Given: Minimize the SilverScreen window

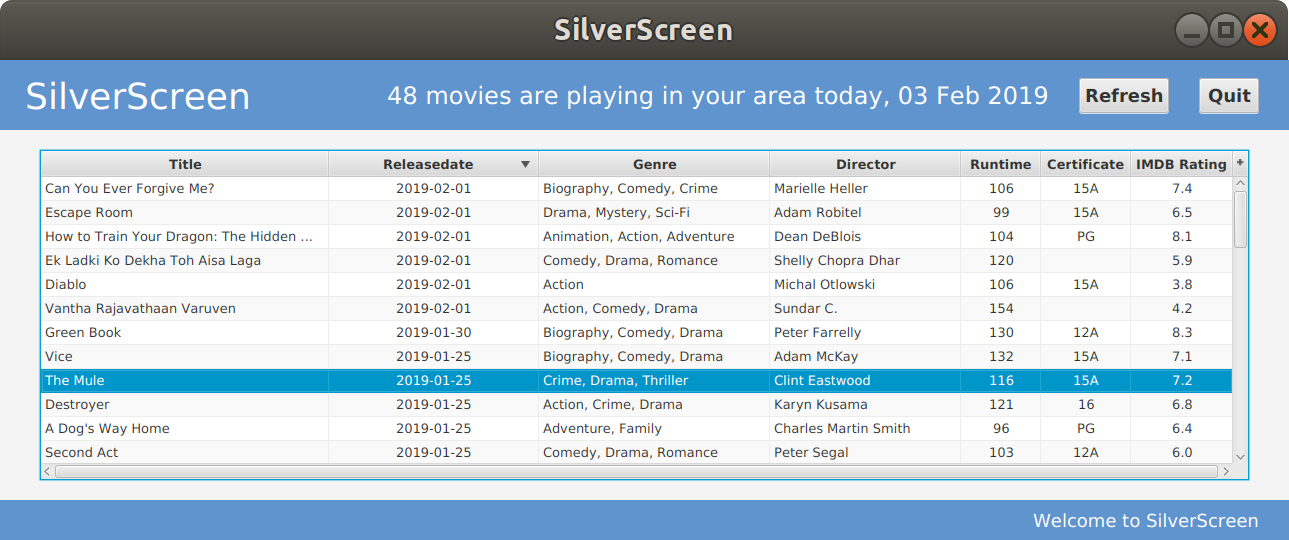Looking at the screenshot, I should (1191, 31).
